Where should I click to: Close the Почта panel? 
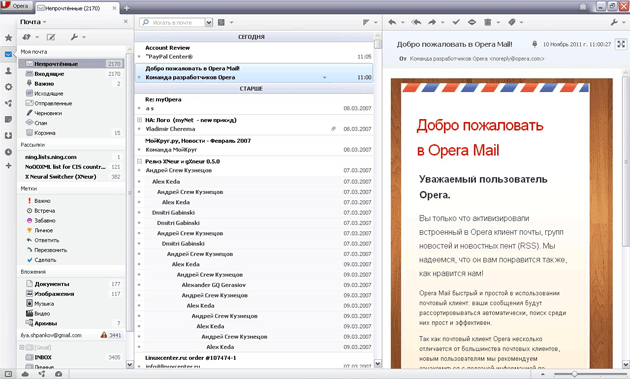[x=125, y=21]
